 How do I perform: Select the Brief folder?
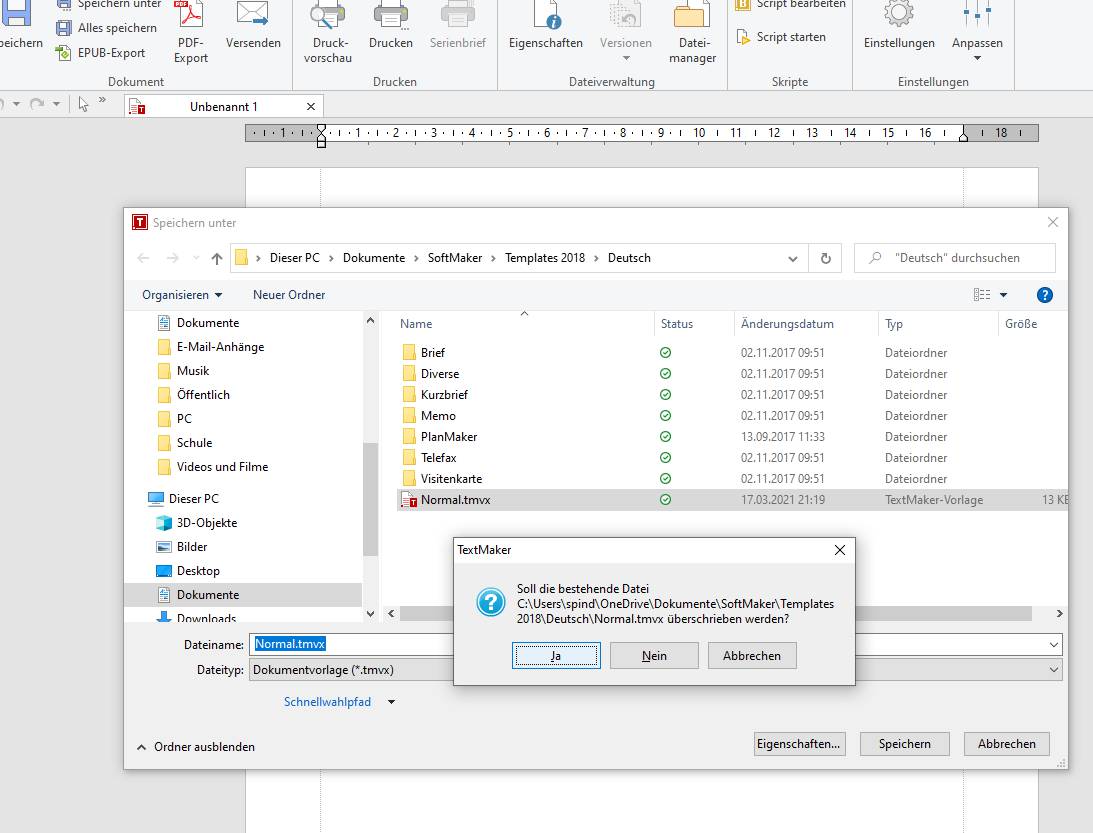432,353
